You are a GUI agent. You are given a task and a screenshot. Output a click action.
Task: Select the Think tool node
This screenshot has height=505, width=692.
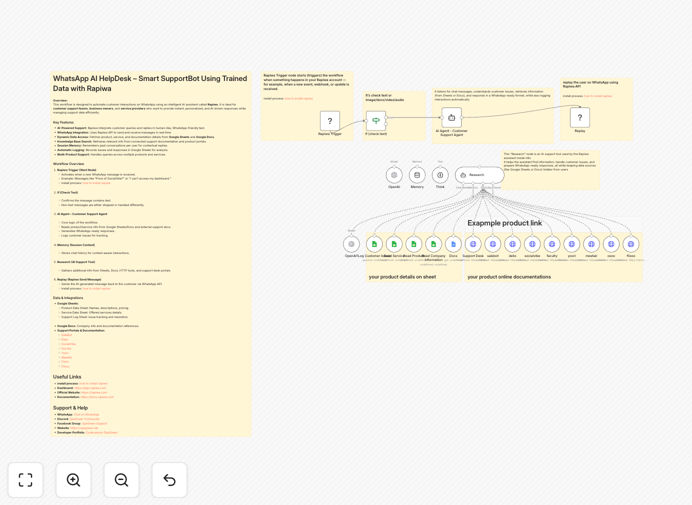tap(440, 175)
